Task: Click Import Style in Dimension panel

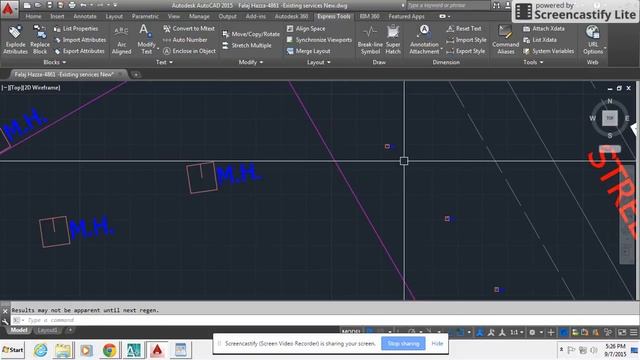Action: [x=466, y=40]
